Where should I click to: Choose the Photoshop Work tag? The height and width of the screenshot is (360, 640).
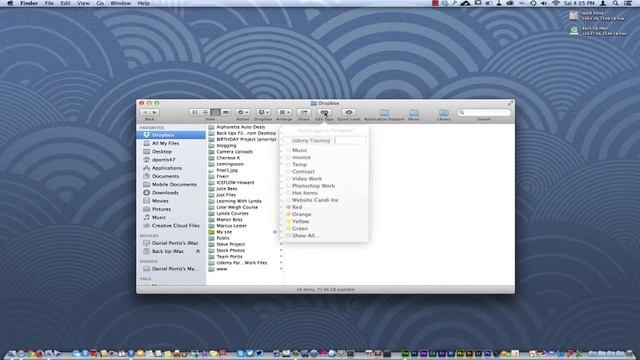coord(313,186)
